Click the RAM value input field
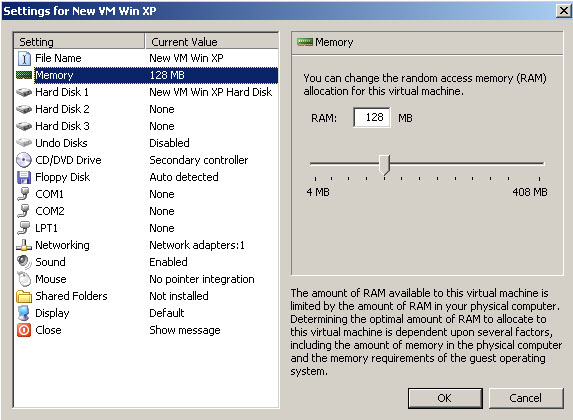This screenshot has width=573, height=420. 372,117
